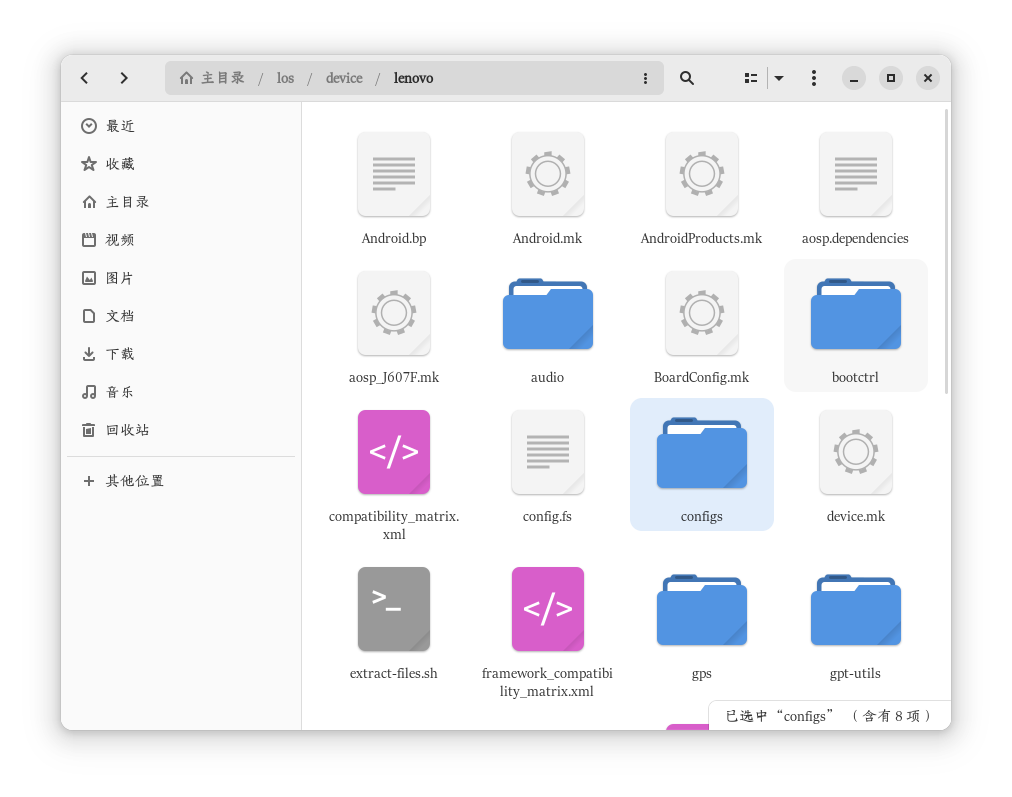Go to 主目录 in sidebar

click(181, 202)
